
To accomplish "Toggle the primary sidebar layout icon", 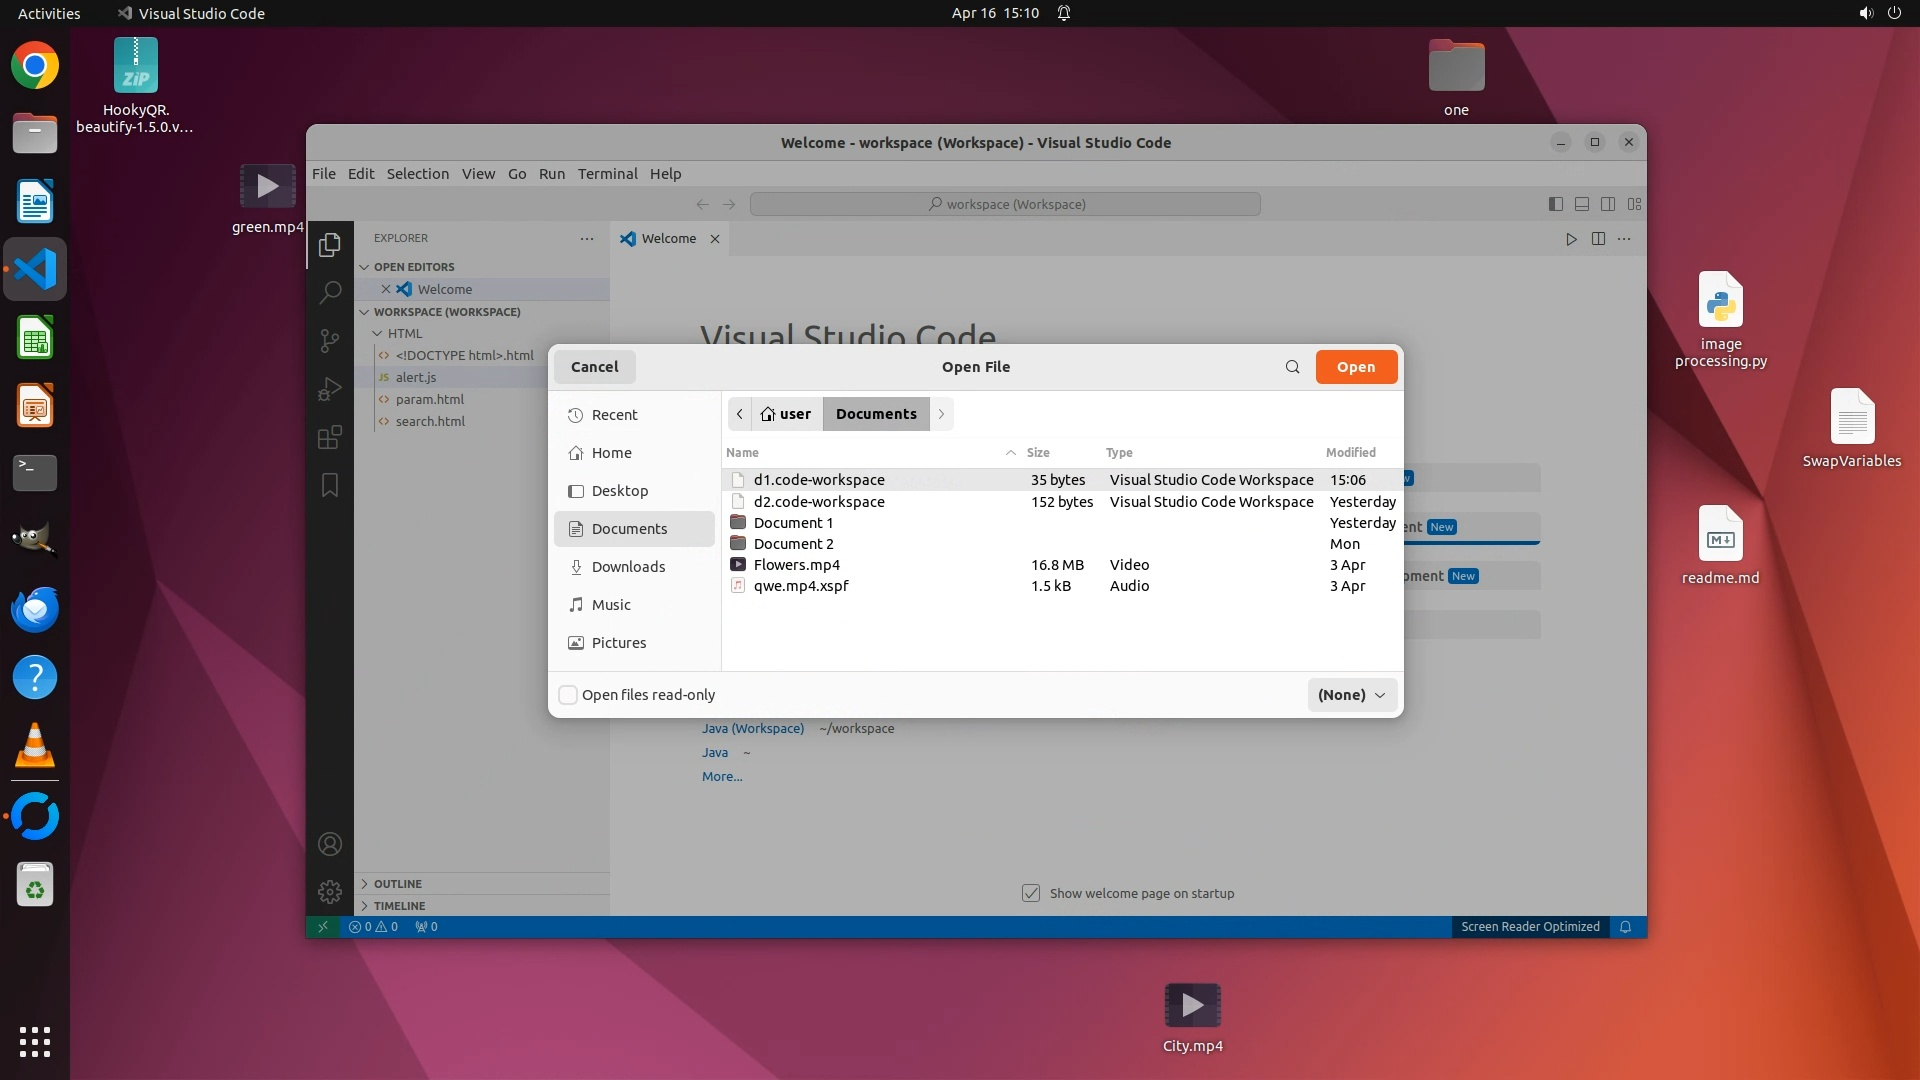I will tap(1555, 204).
